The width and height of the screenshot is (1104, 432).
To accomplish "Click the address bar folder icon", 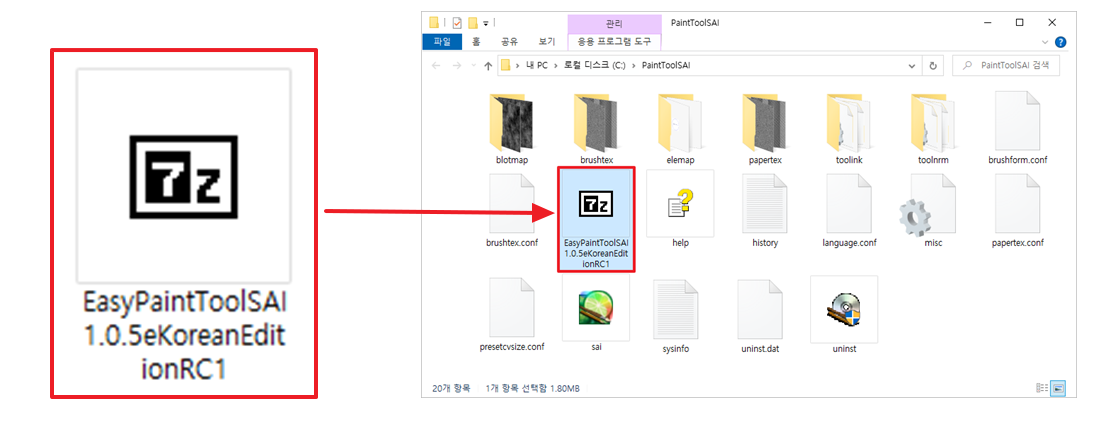I will pyautogui.click(x=505, y=65).
